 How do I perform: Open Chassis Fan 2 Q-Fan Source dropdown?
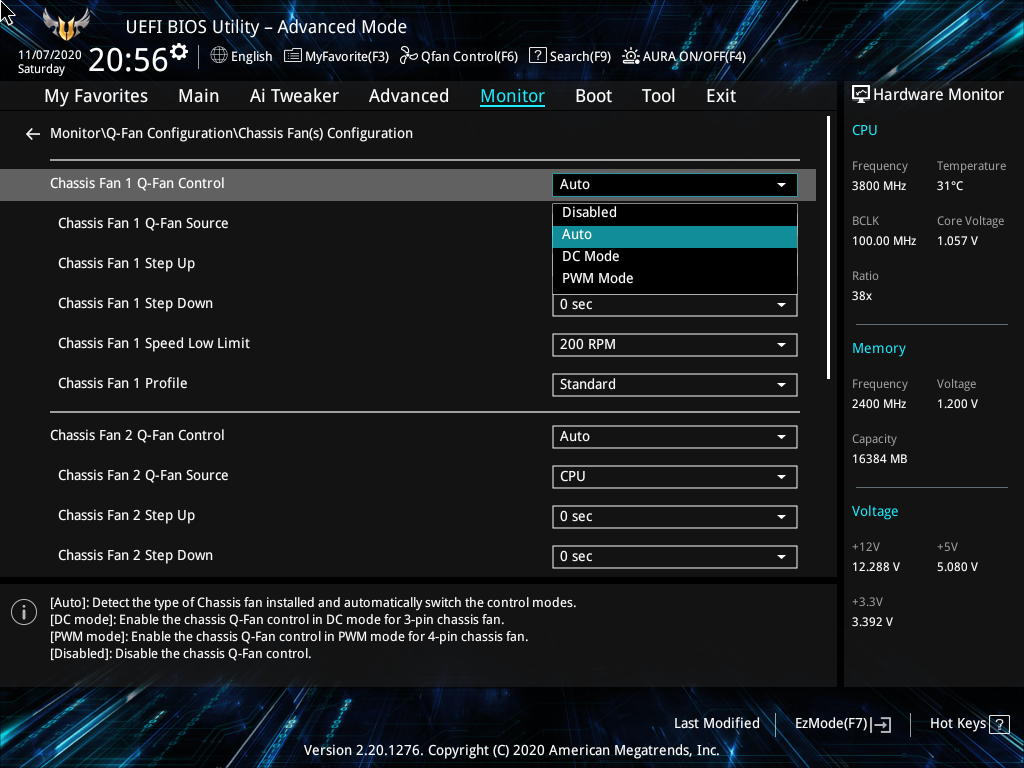point(675,477)
